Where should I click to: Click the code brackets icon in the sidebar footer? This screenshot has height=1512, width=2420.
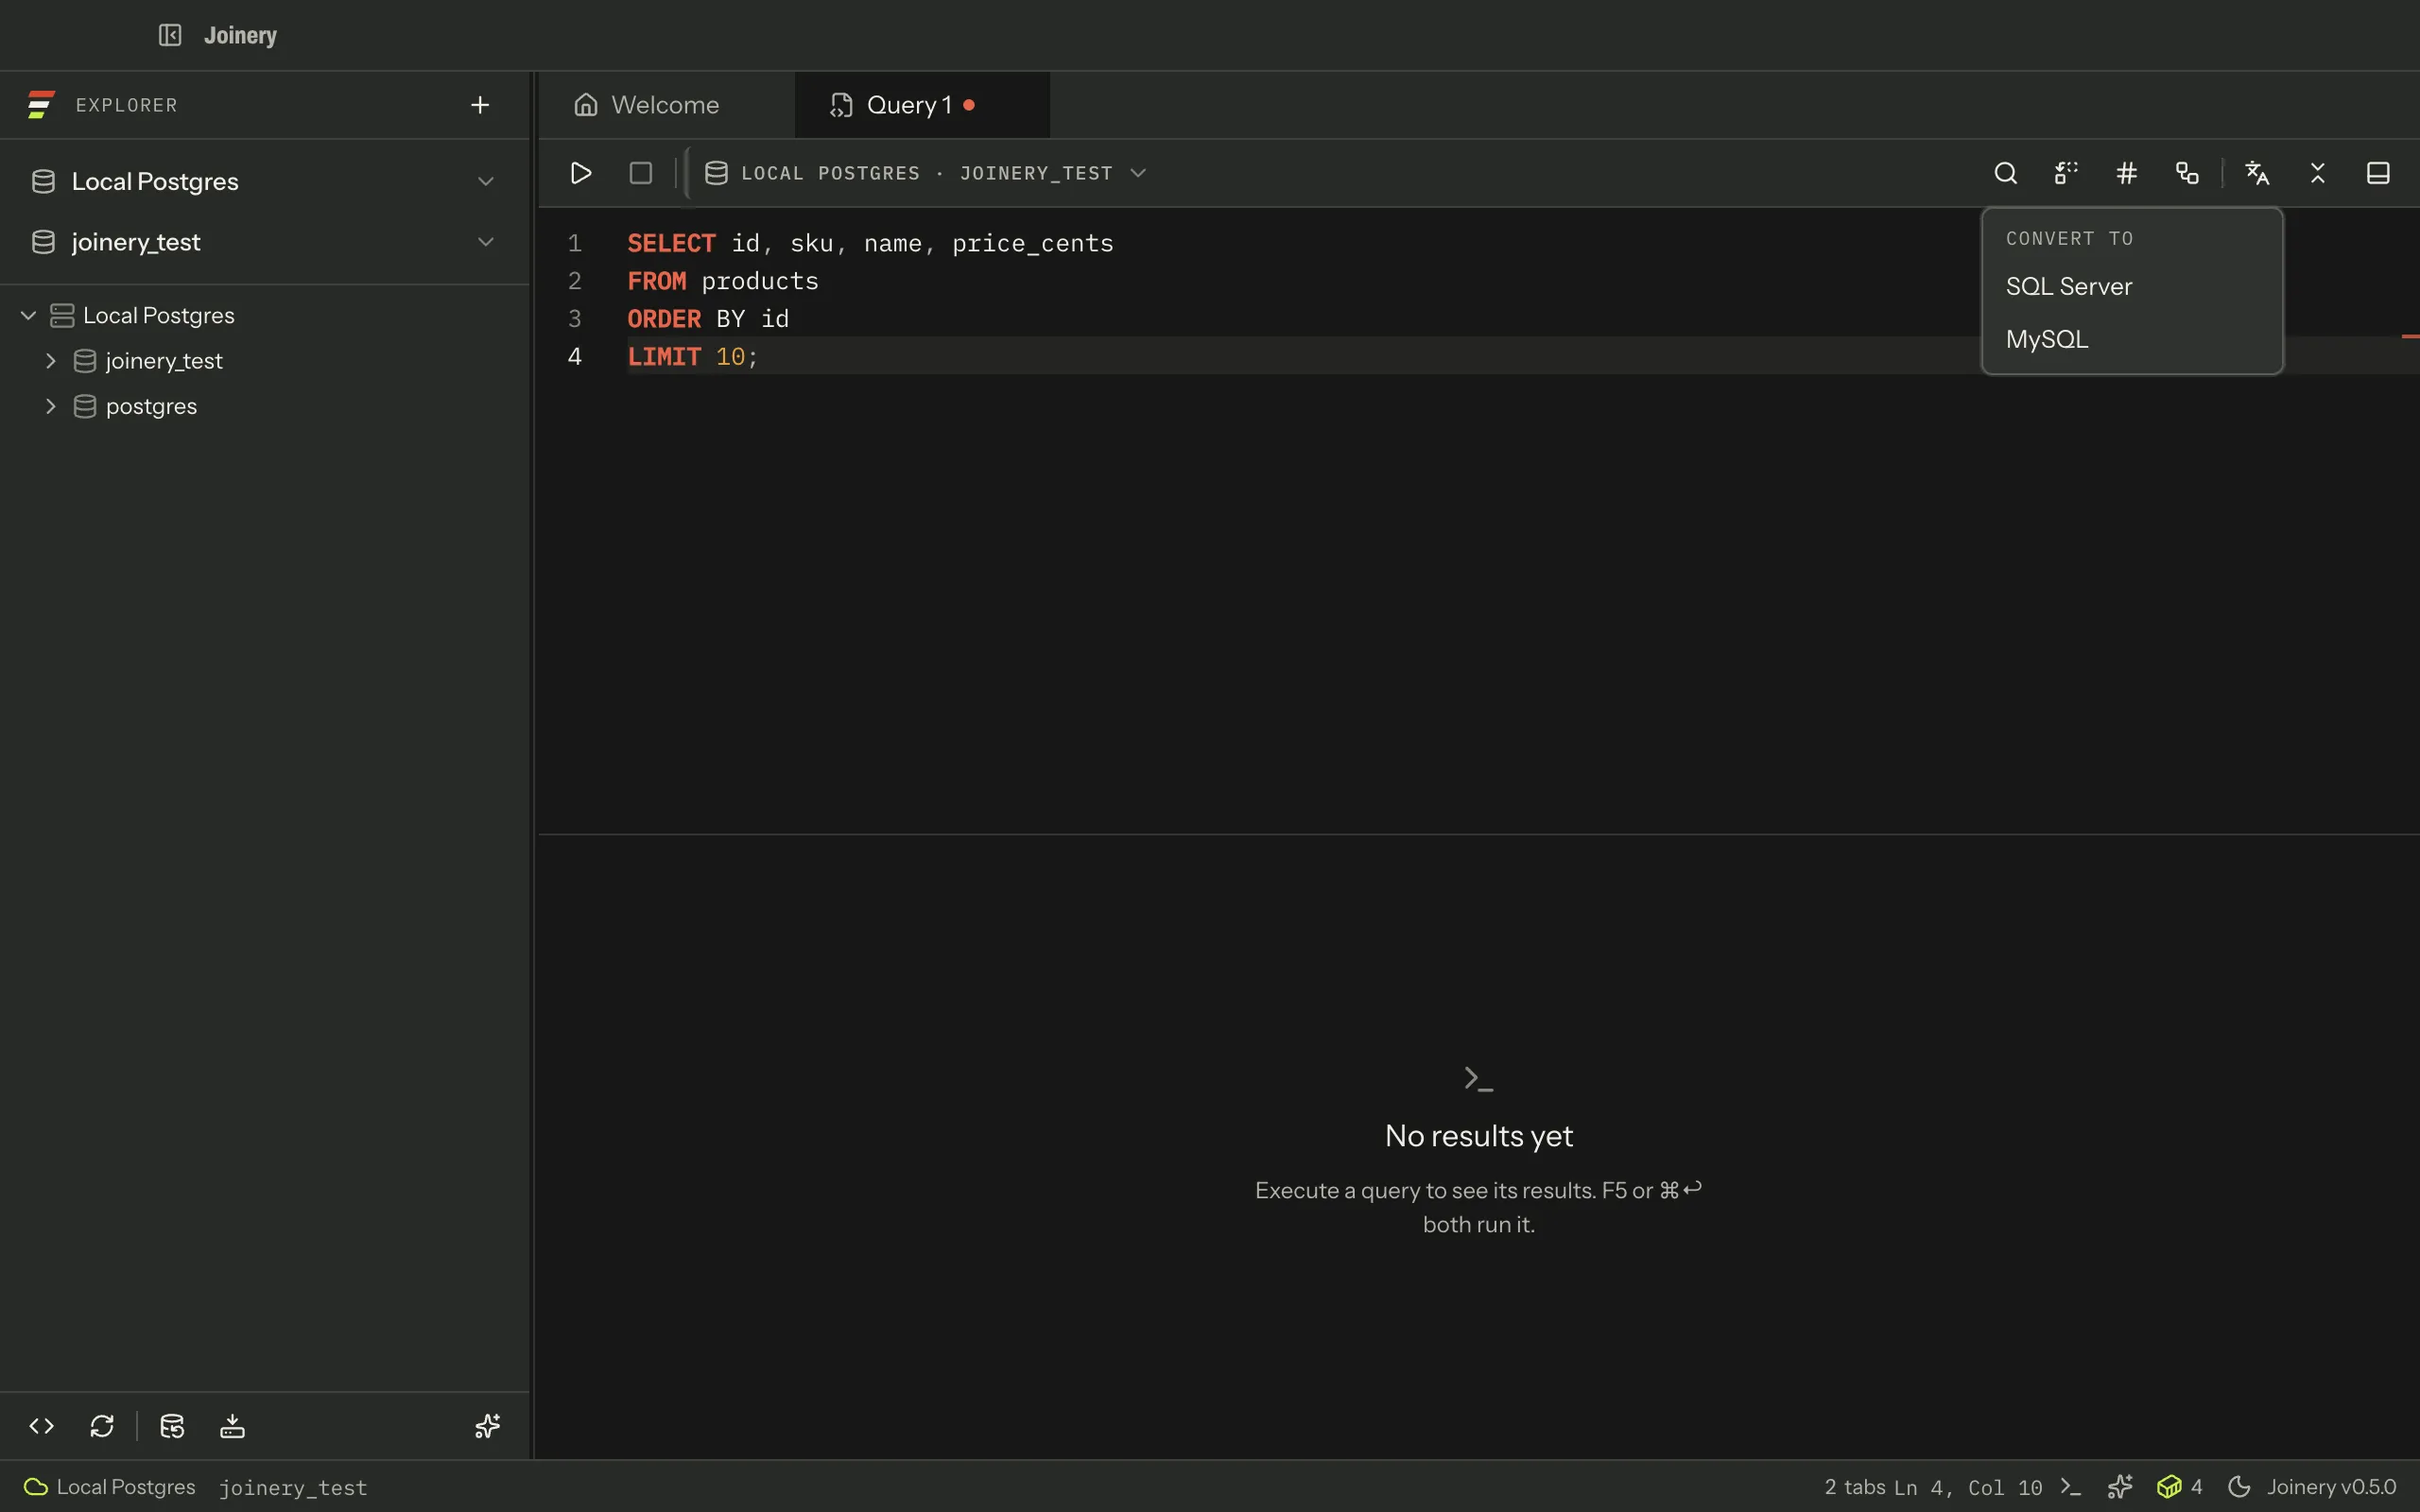tap(41, 1426)
